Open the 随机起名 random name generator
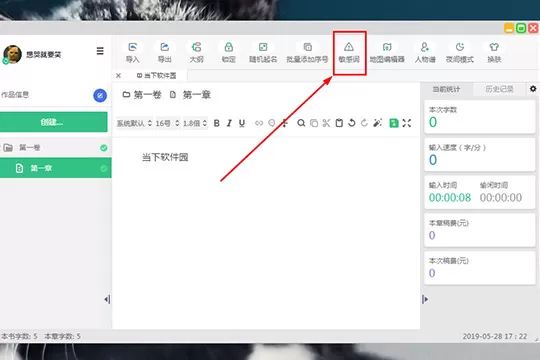Viewport: 540px width, 360px height. coord(263,53)
